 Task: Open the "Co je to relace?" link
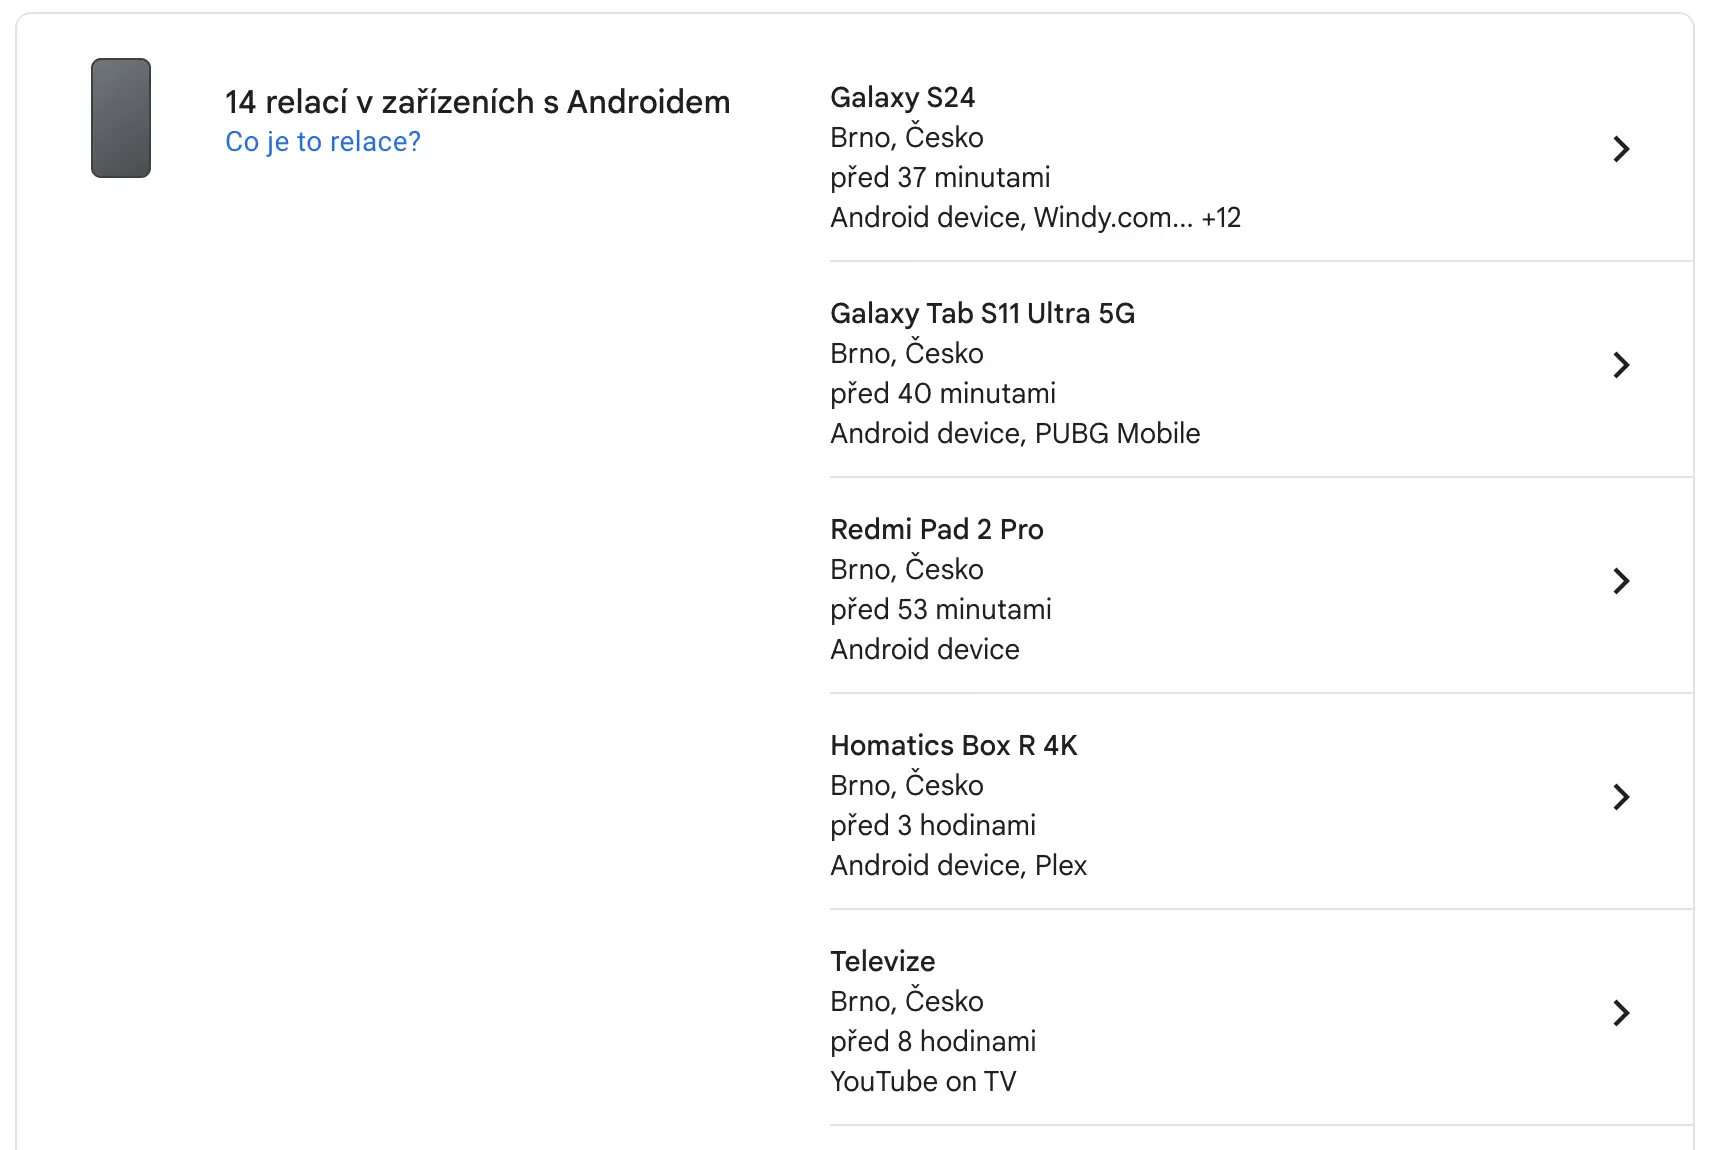323,142
